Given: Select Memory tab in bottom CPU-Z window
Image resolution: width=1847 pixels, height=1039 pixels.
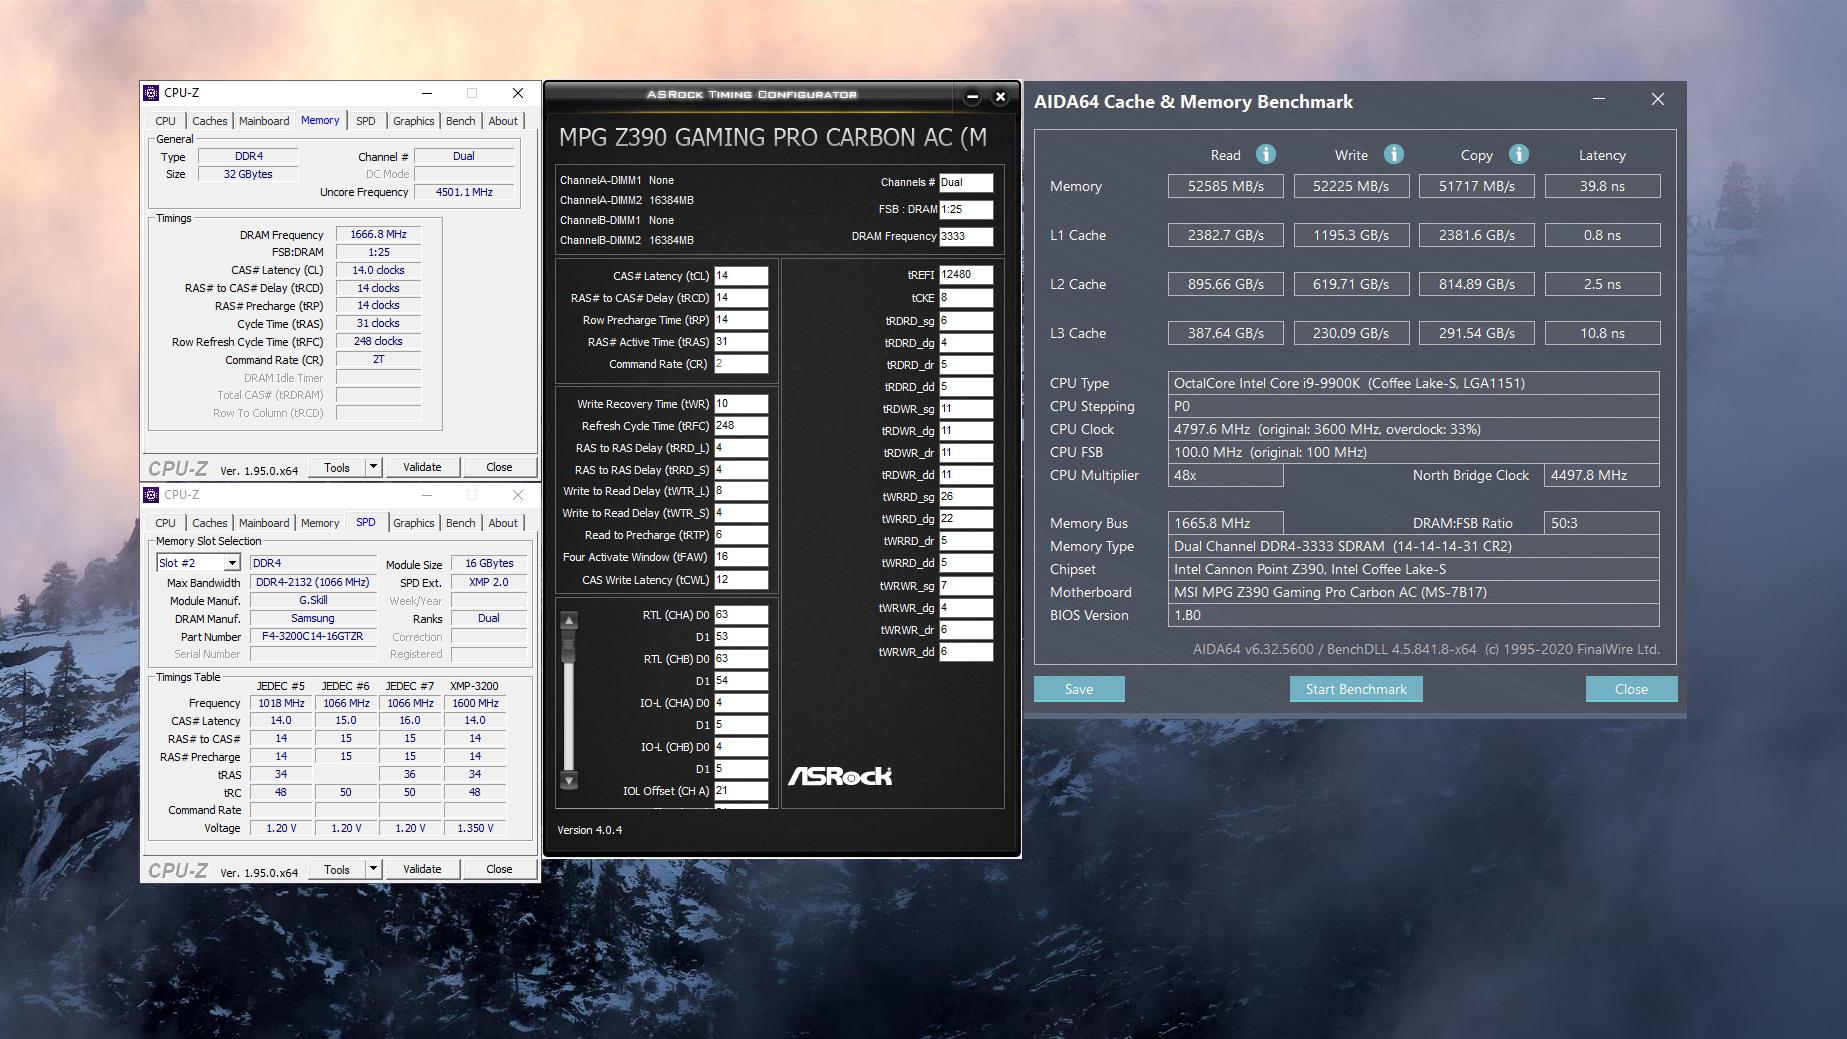Looking at the screenshot, I should coord(320,523).
